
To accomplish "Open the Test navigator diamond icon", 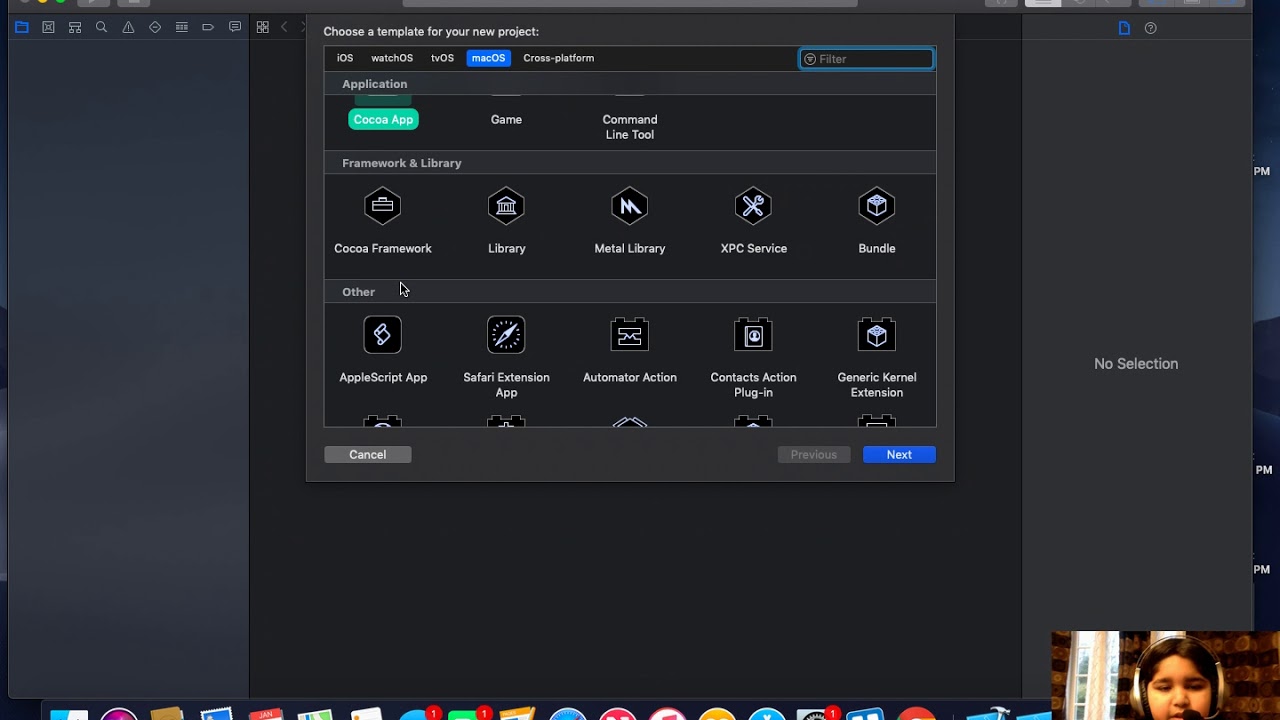I will (155, 27).
